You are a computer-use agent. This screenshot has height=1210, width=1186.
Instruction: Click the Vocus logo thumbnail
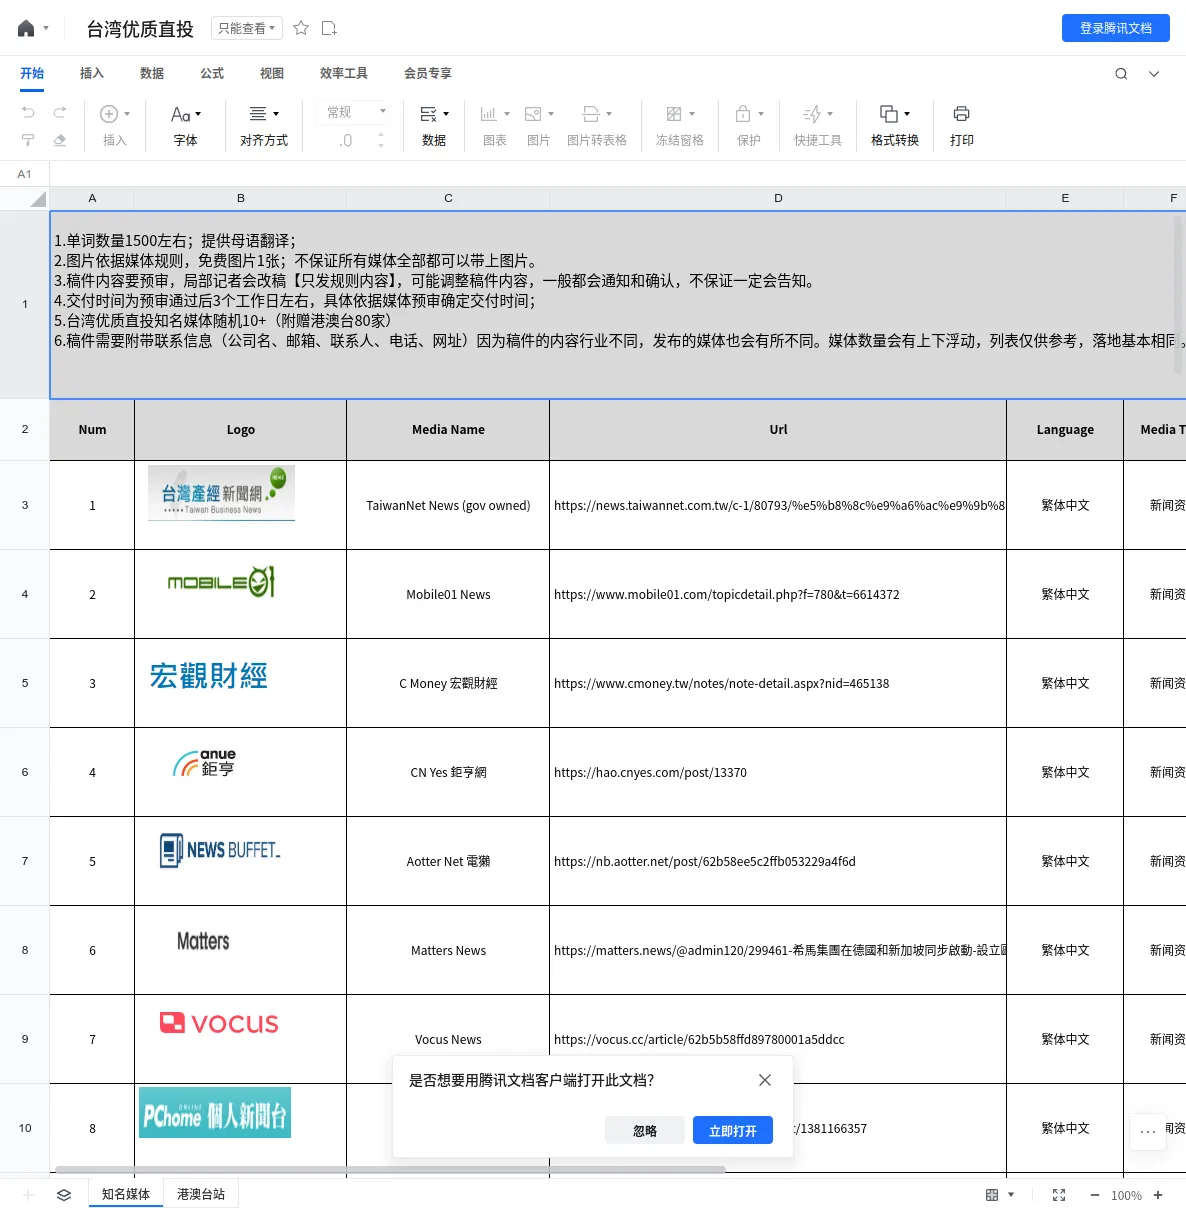tap(220, 1022)
